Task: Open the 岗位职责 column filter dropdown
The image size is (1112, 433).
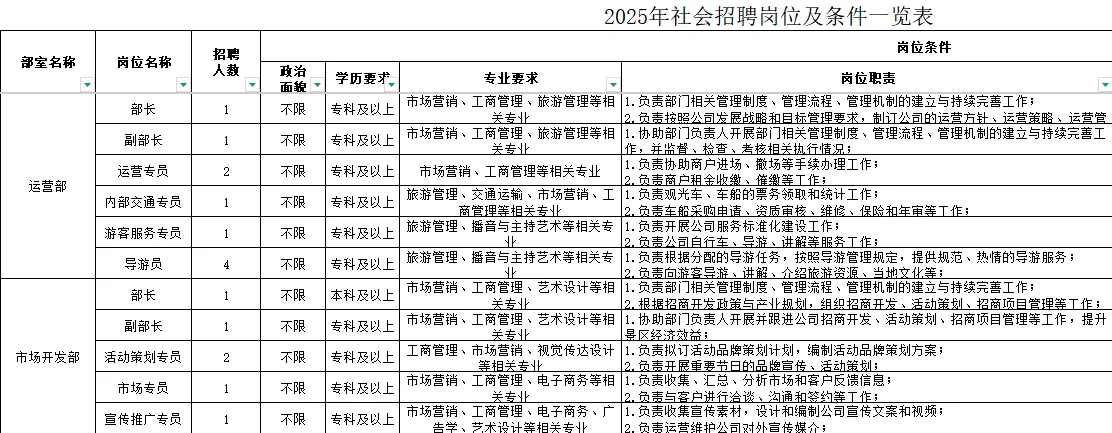Action: [1105, 85]
